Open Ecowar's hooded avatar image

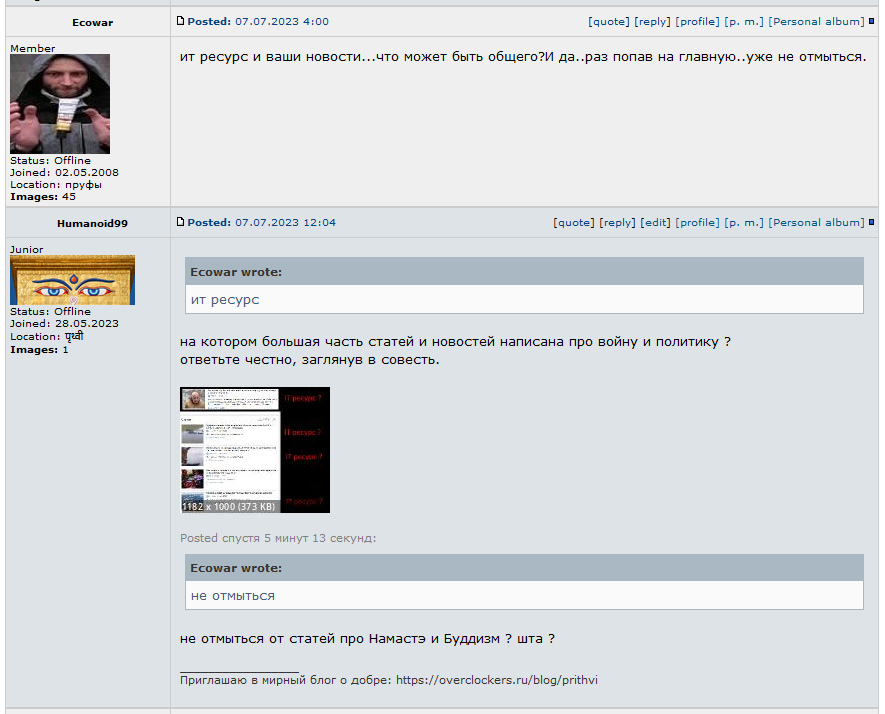pos(60,104)
